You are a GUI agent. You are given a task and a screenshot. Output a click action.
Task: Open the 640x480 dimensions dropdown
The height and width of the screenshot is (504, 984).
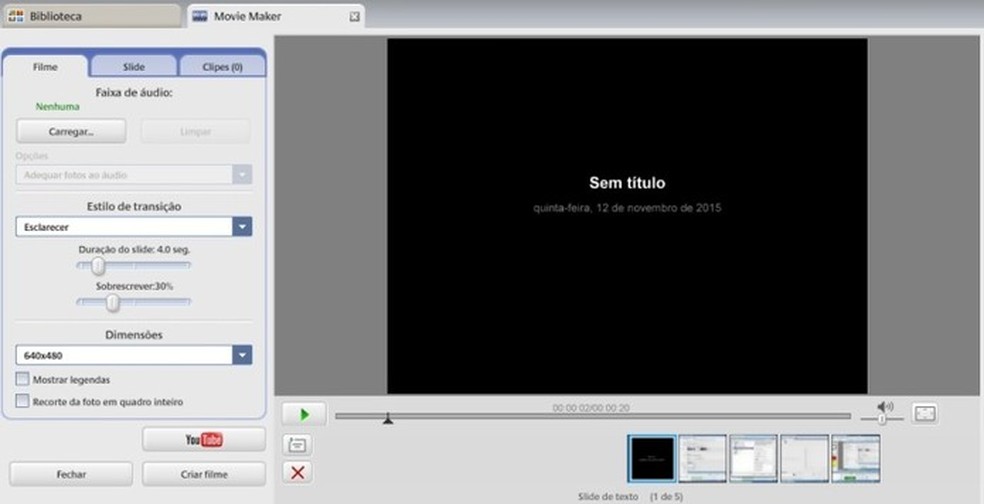coord(134,355)
